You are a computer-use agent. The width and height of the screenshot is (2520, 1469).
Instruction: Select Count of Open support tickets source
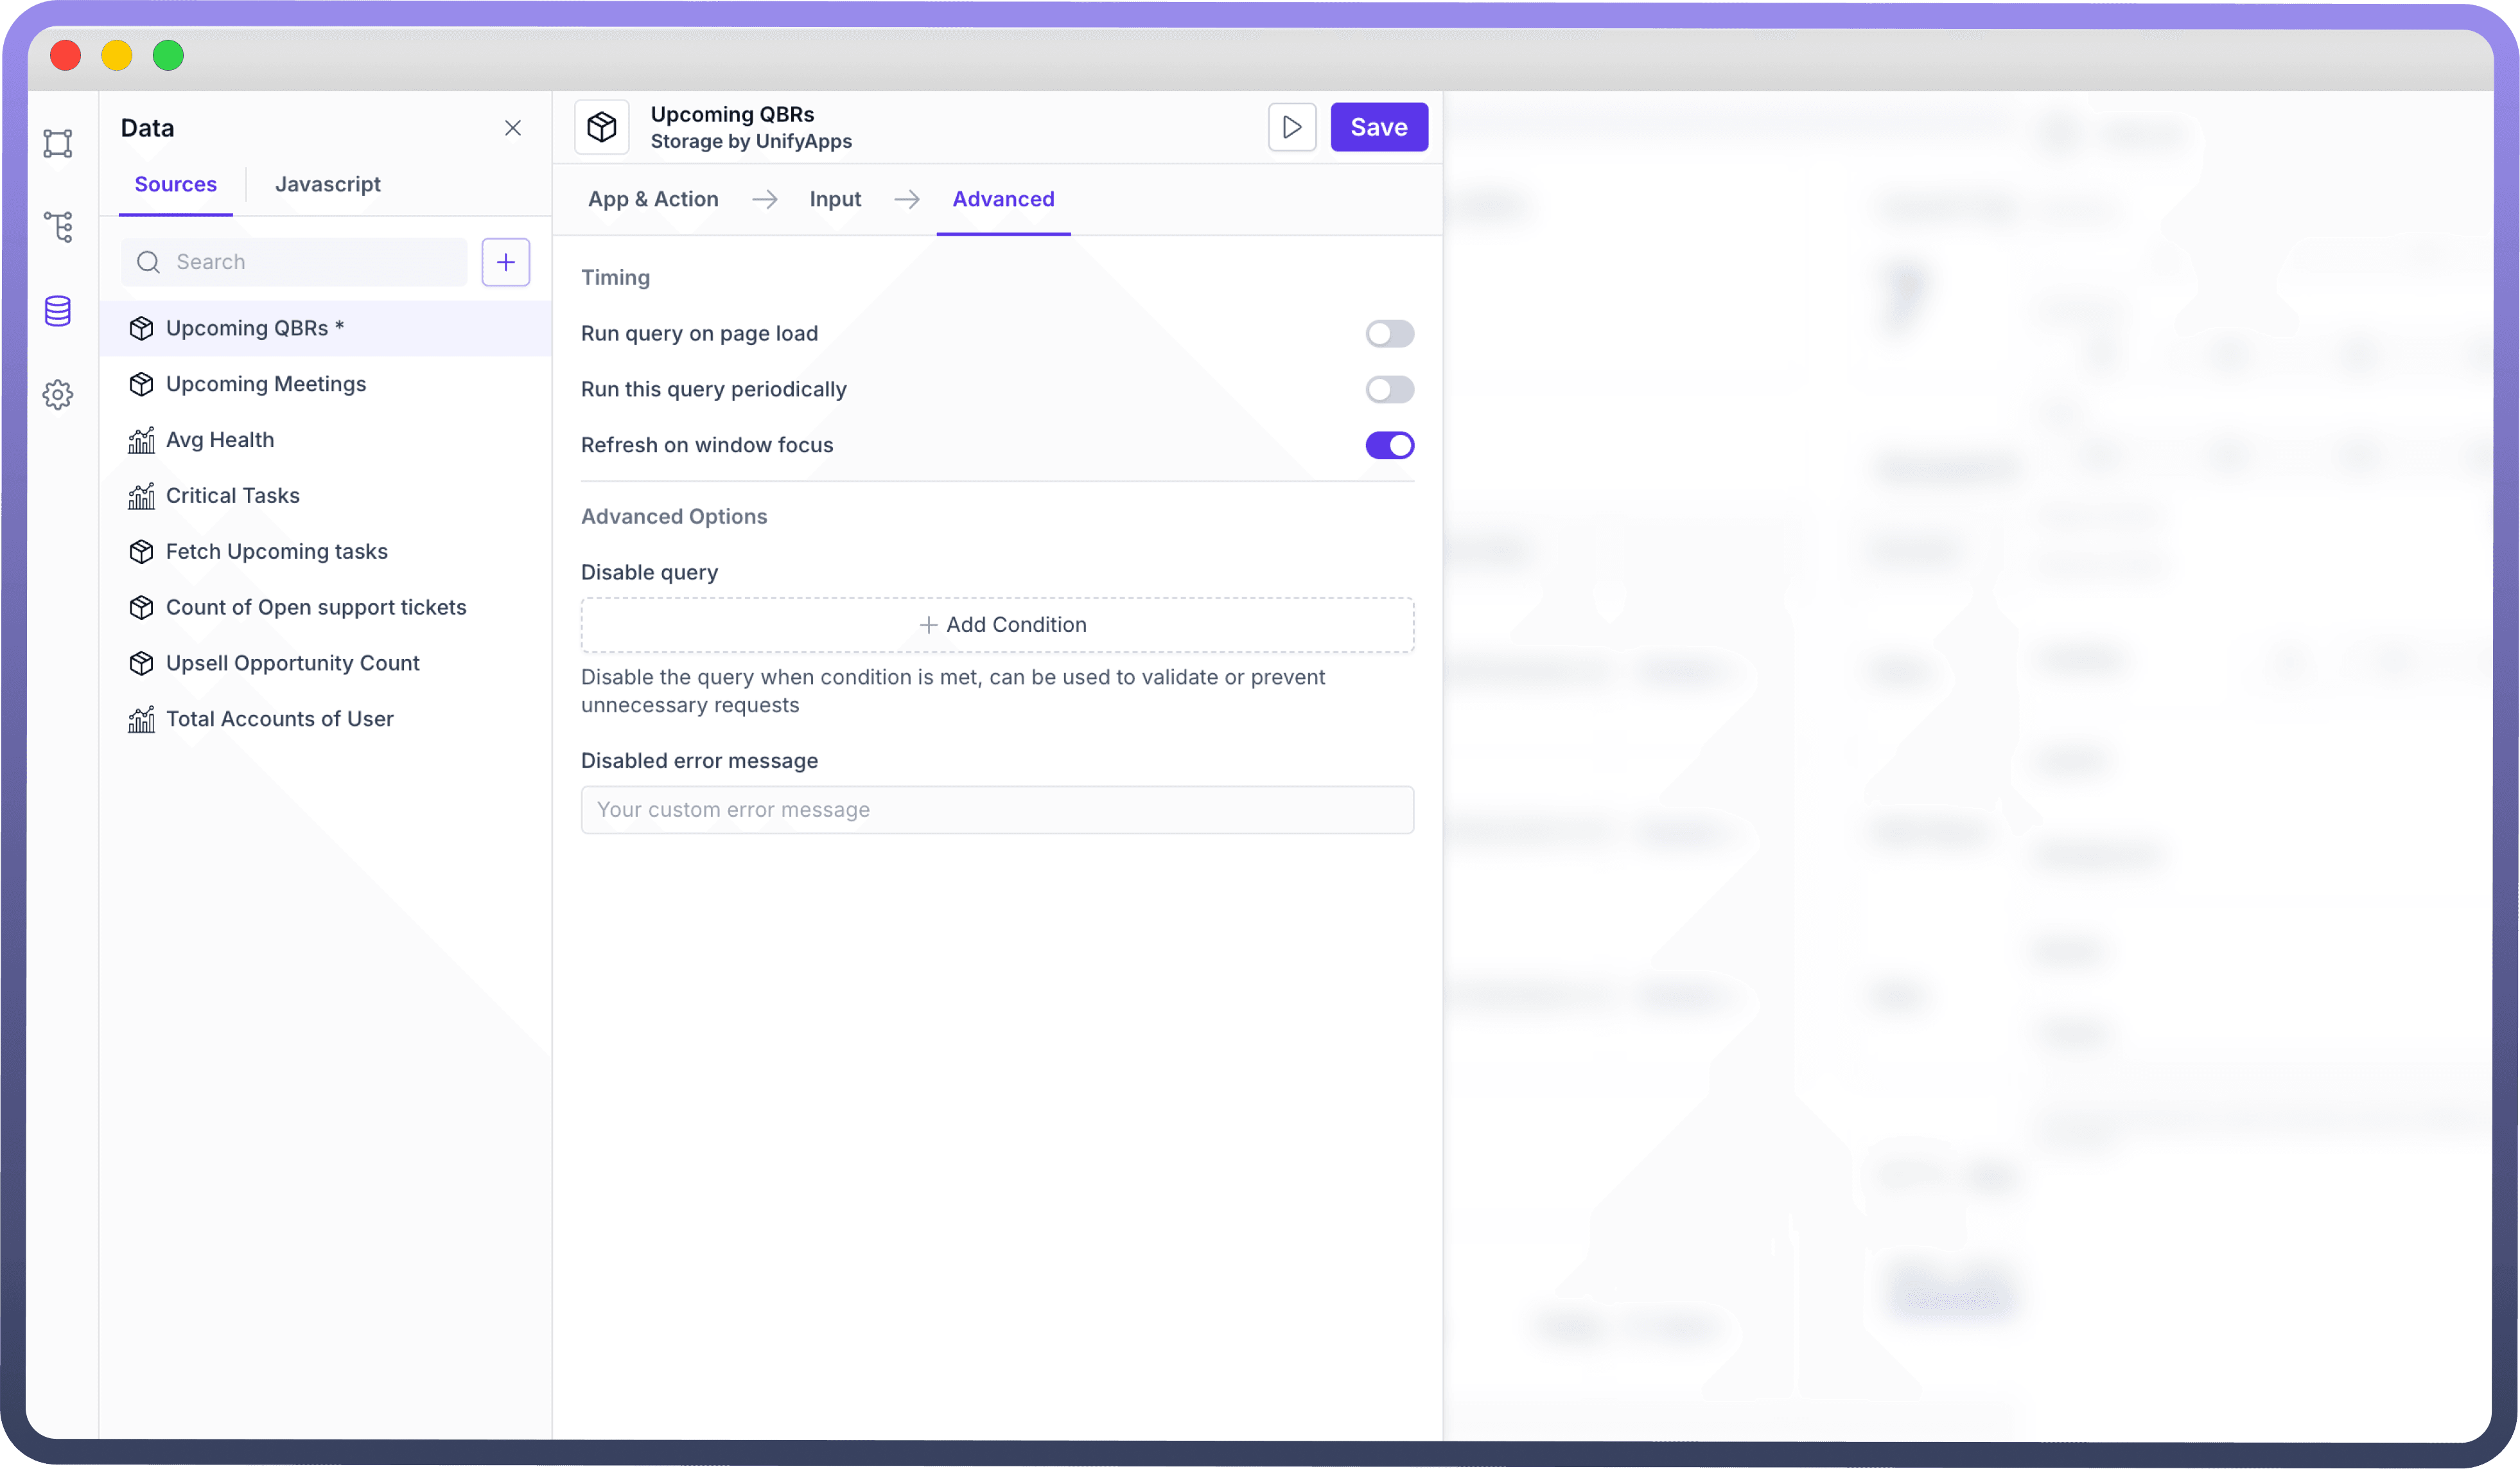tap(316, 607)
